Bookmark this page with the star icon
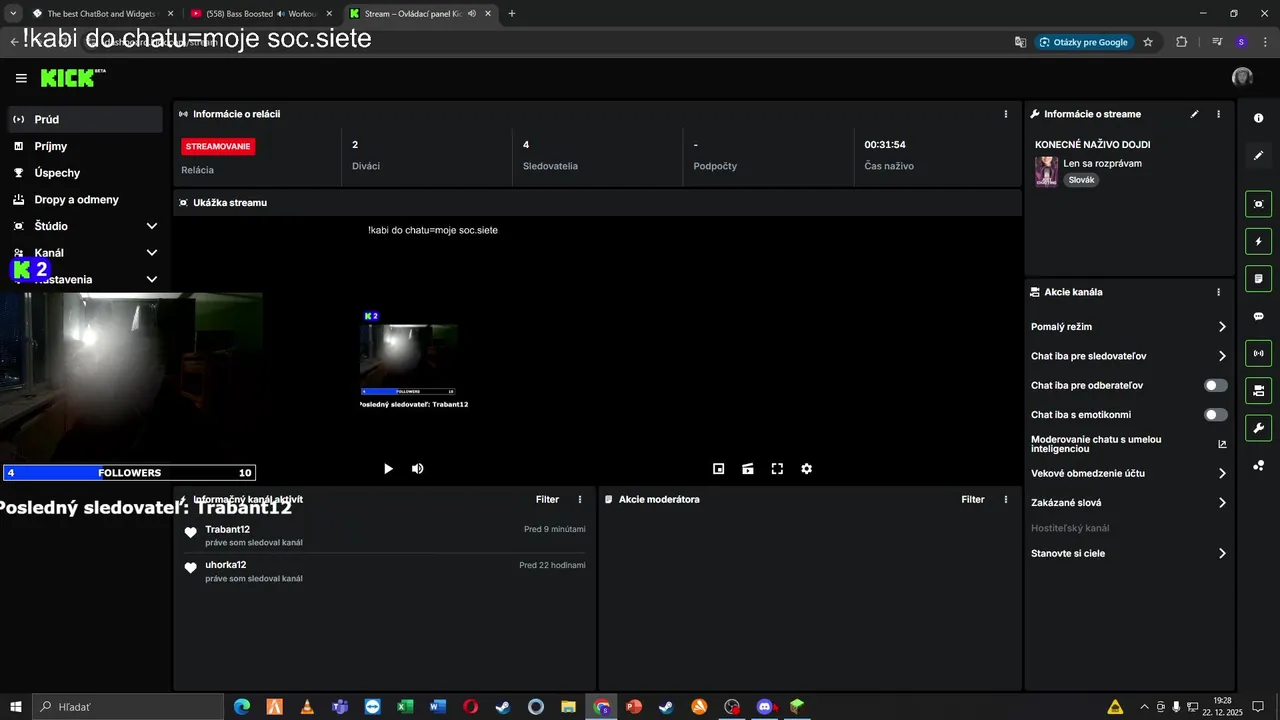 point(1148,42)
